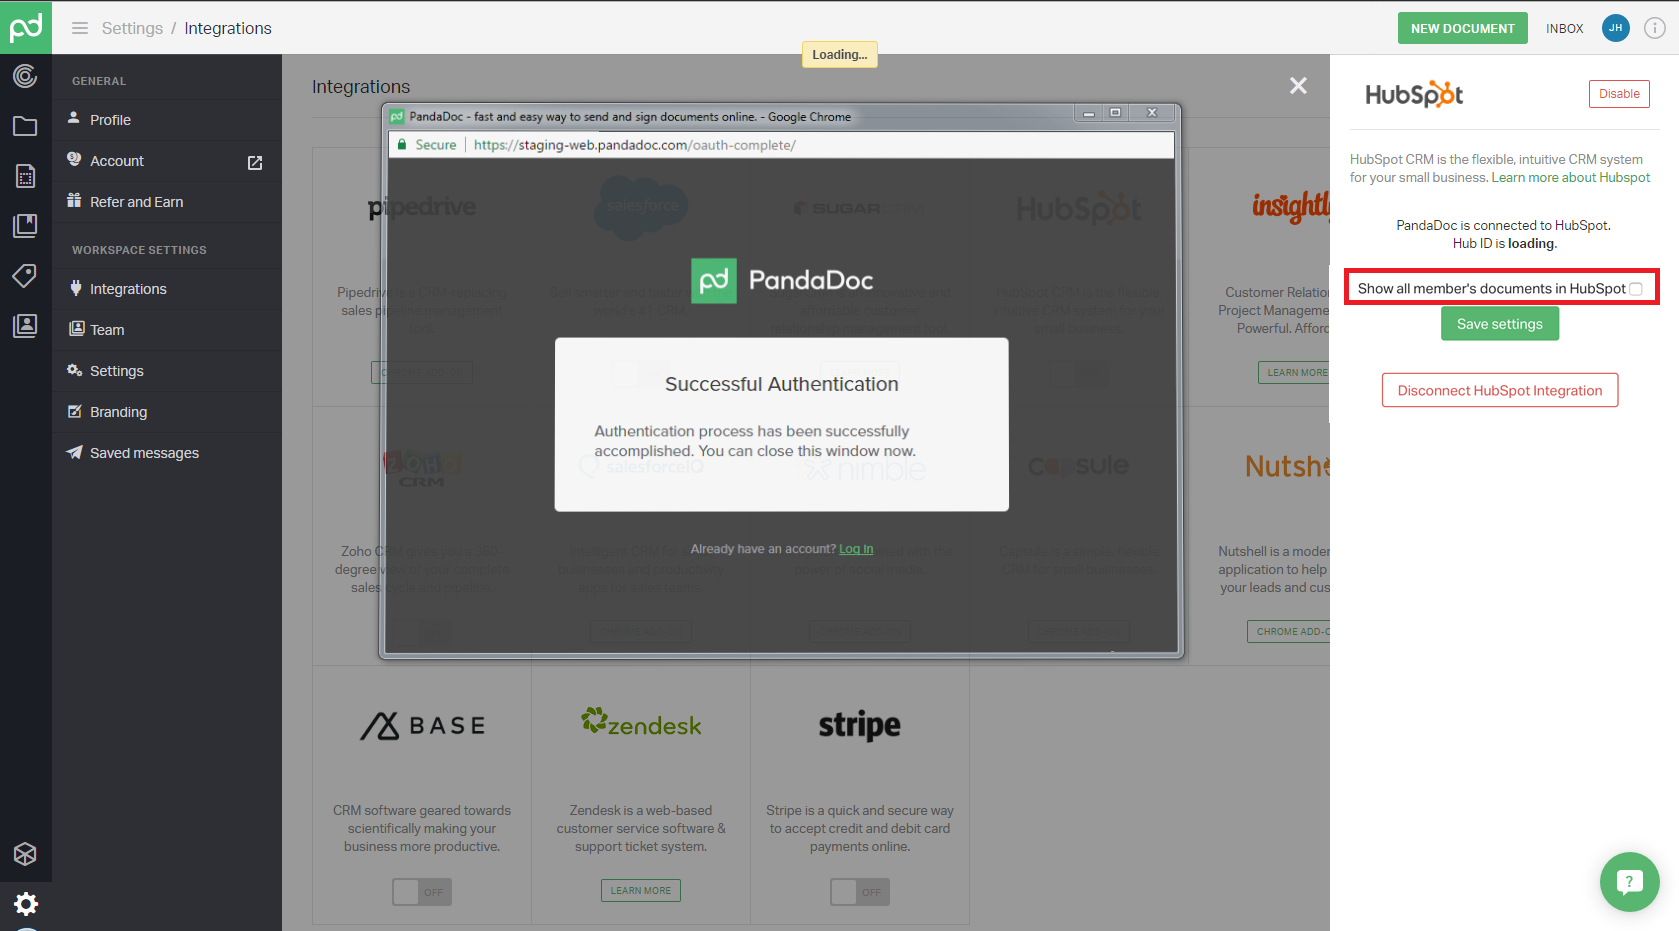Click the NEW DOCUMENT button
Screen dimensions: 1679x931
pos(1462,28)
